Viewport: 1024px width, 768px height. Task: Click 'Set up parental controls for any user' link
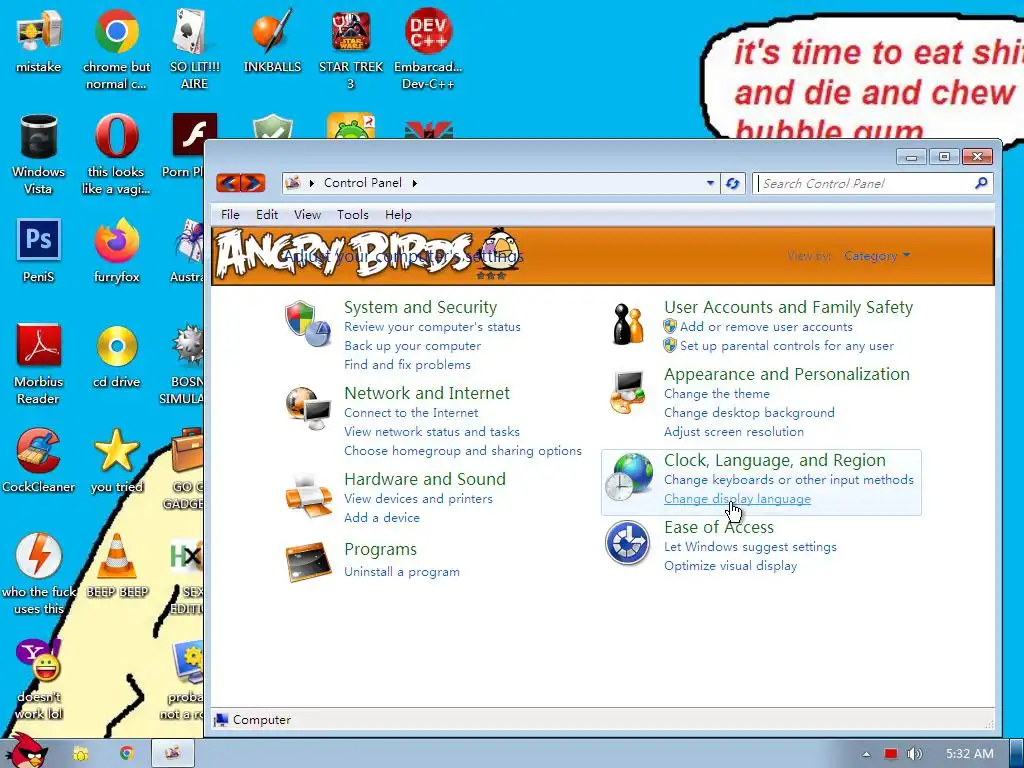(x=787, y=345)
